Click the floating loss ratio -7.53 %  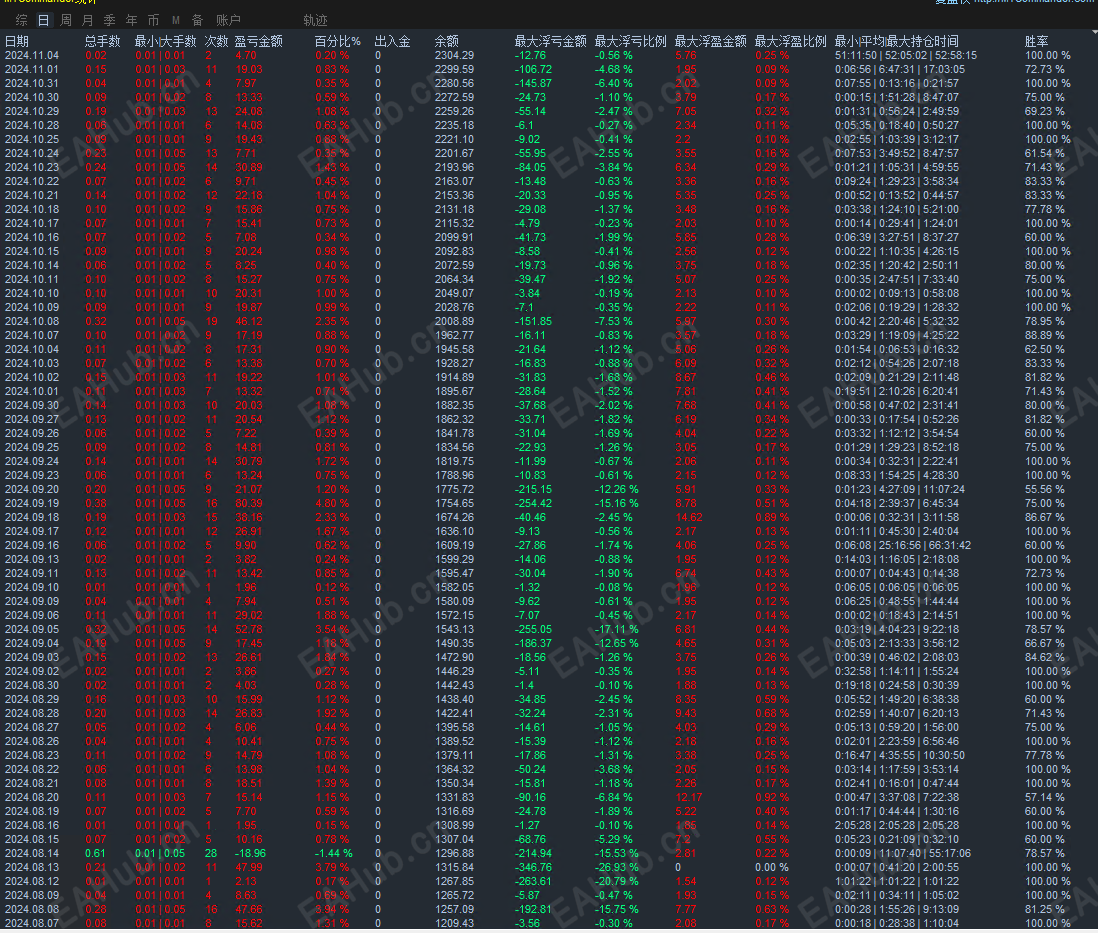(613, 322)
